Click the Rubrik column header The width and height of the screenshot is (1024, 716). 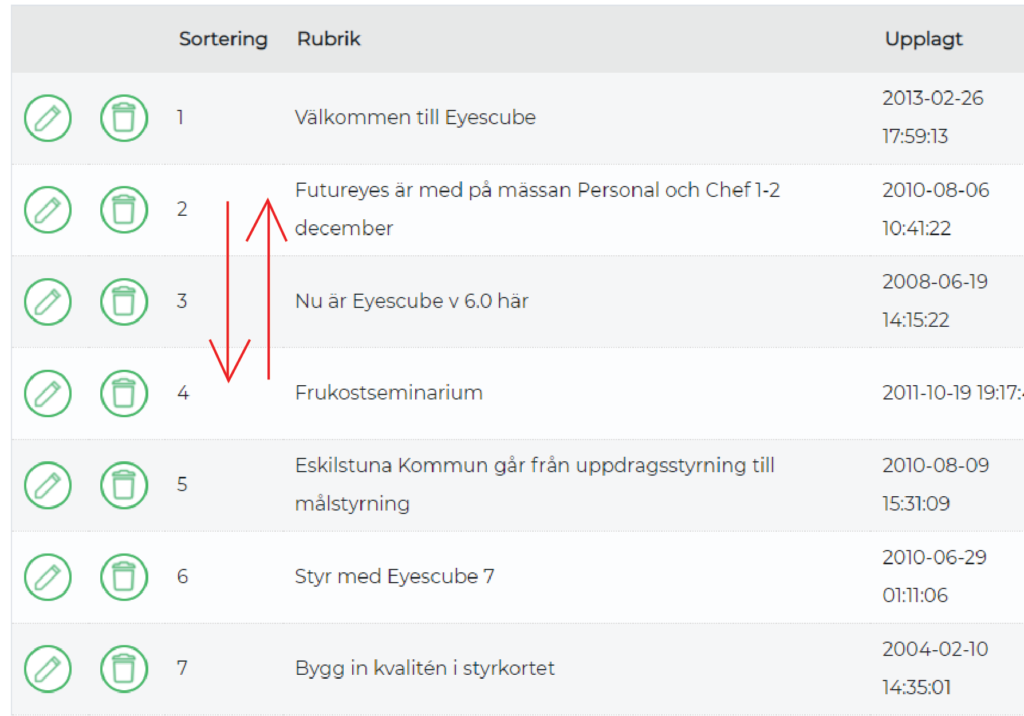328,39
